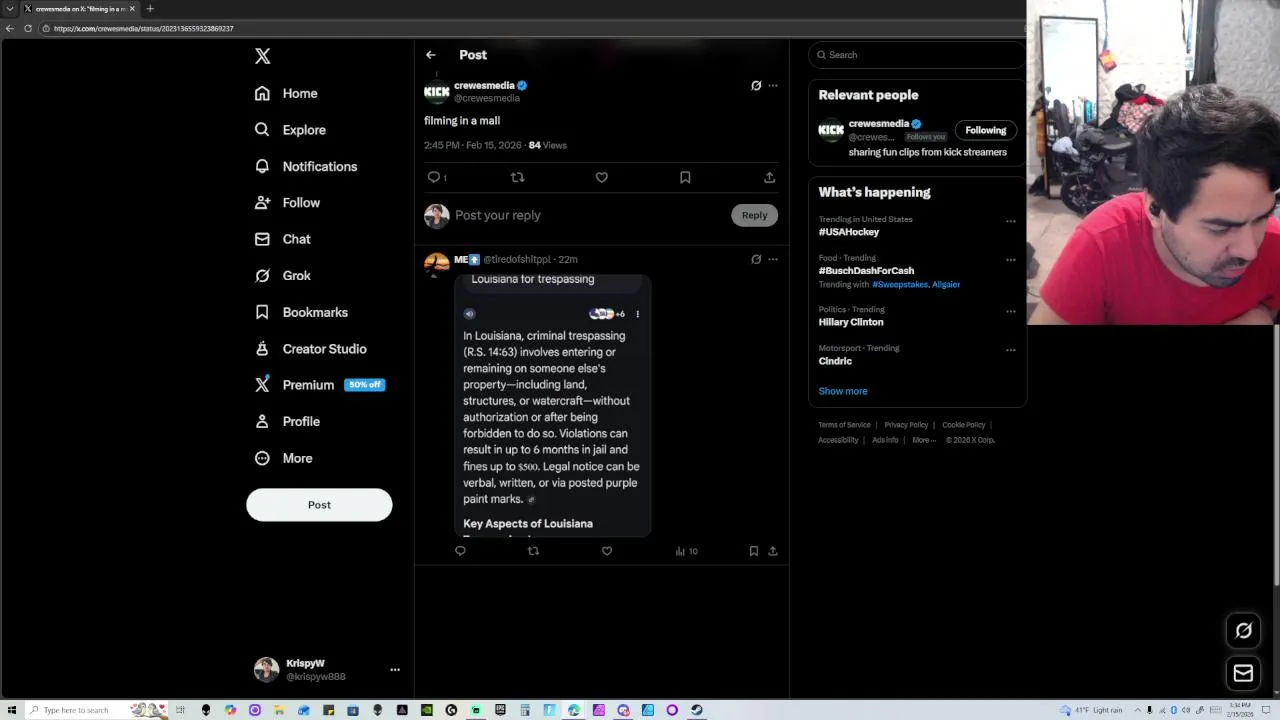1280x720 pixels.
Task: Open the Hillary Clinton trend
Action: click(x=851, y=322)
